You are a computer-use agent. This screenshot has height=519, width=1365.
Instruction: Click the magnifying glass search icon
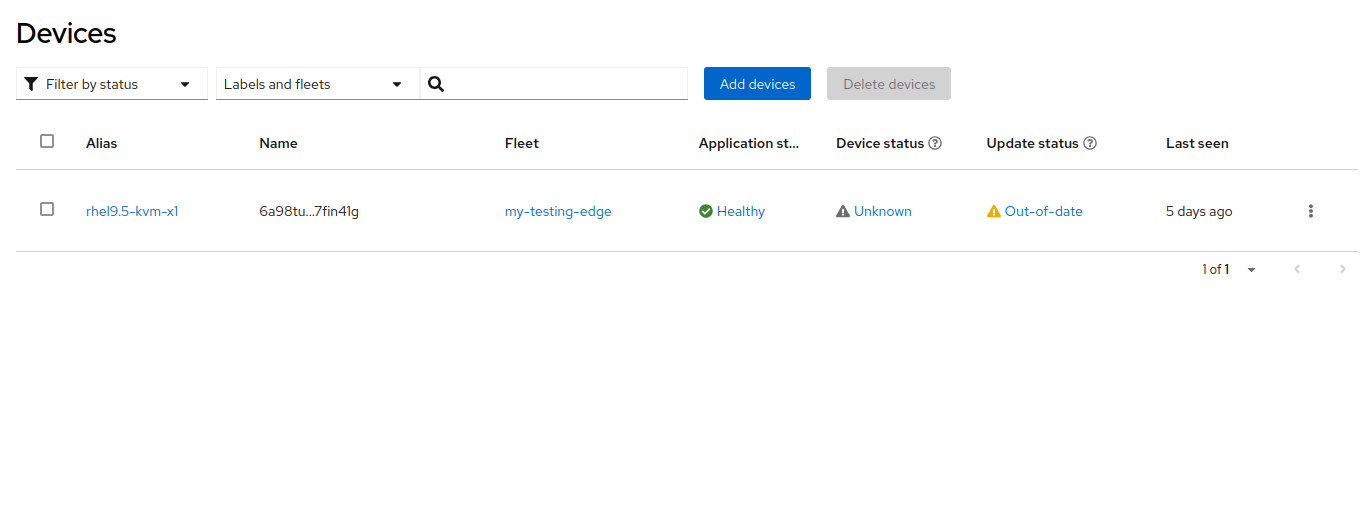point(436,84)
